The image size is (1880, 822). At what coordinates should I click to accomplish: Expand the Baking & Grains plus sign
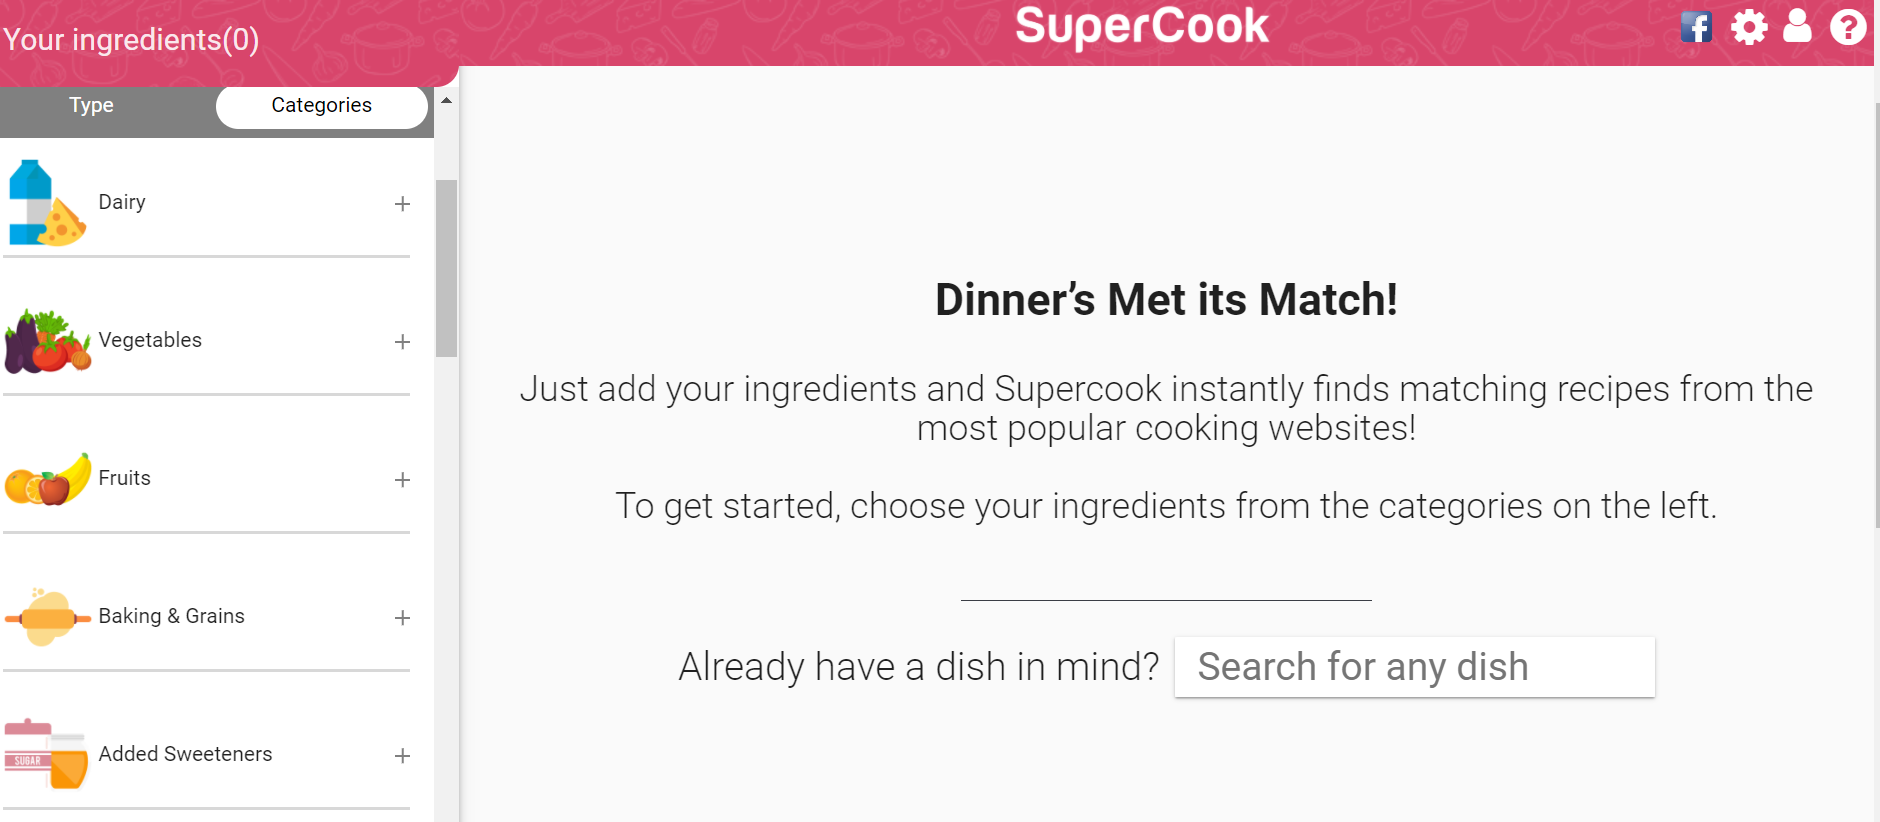tap(402, 618)
